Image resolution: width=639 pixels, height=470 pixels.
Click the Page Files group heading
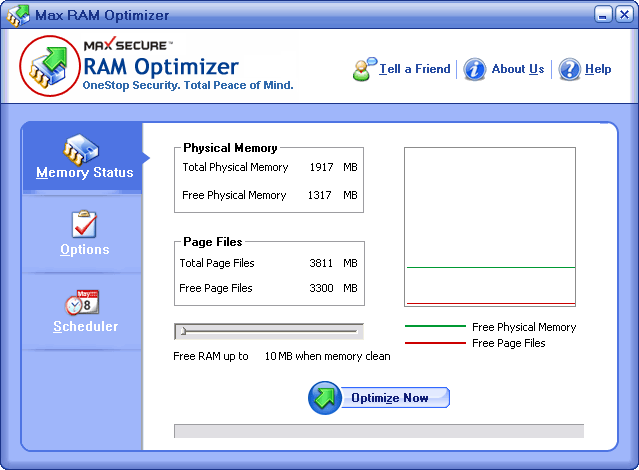pos(213,242)
